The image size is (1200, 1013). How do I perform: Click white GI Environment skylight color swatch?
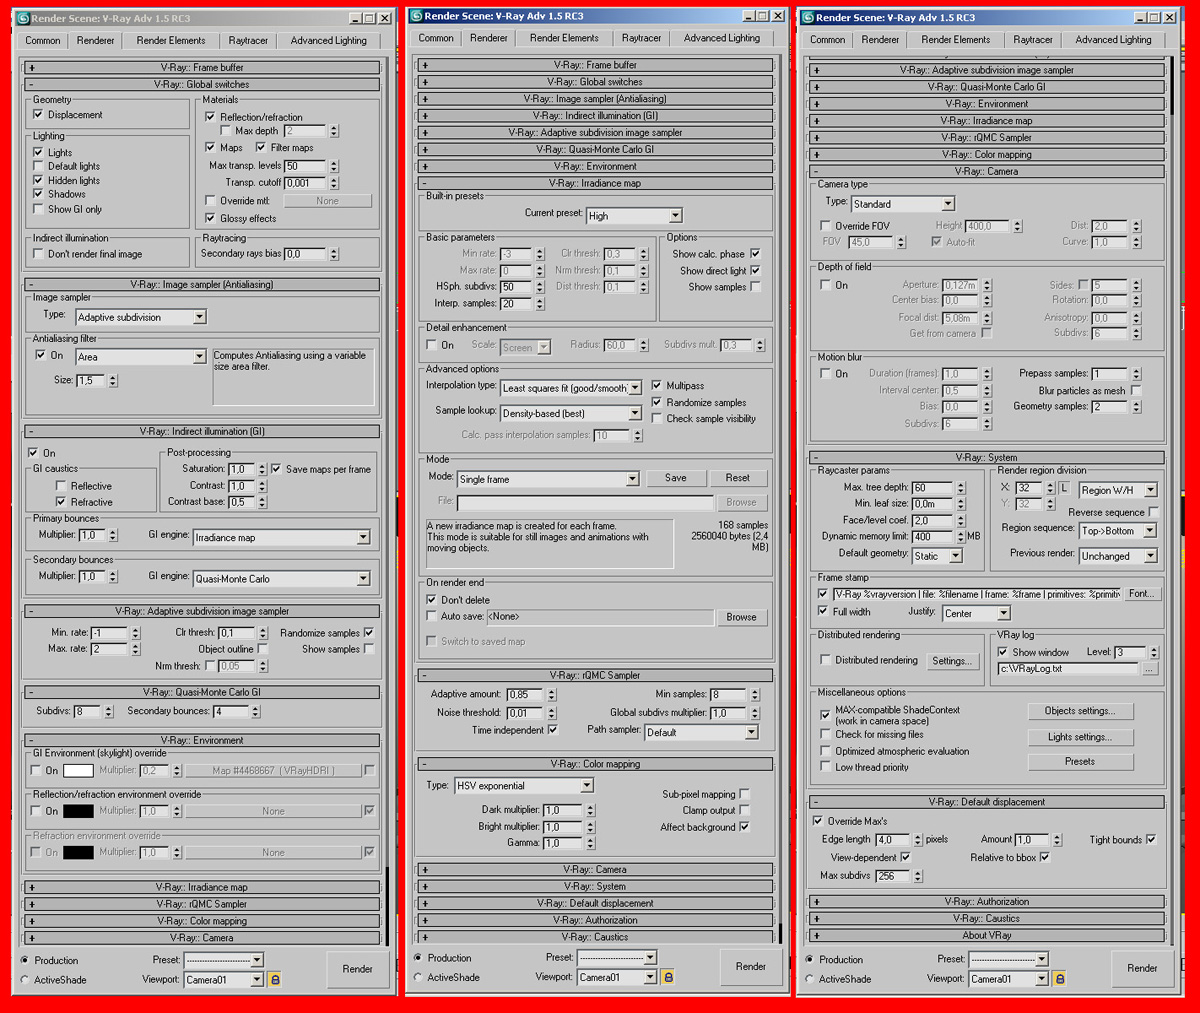click(78, 771)
